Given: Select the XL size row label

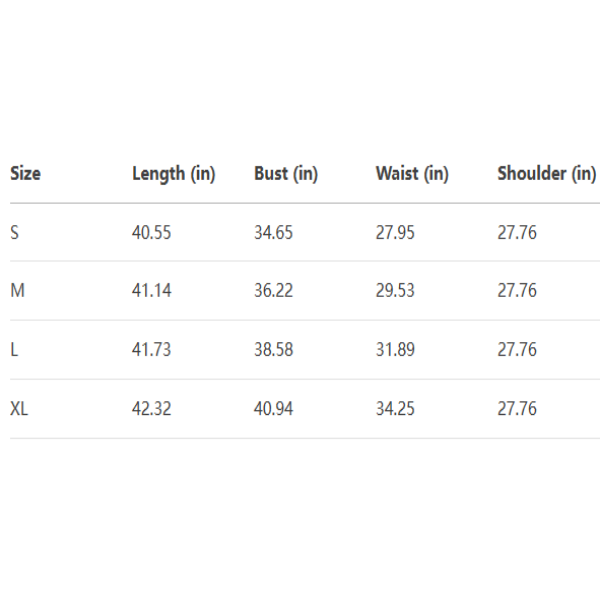Looking at the screenshot, I should [x=20, y=409].
